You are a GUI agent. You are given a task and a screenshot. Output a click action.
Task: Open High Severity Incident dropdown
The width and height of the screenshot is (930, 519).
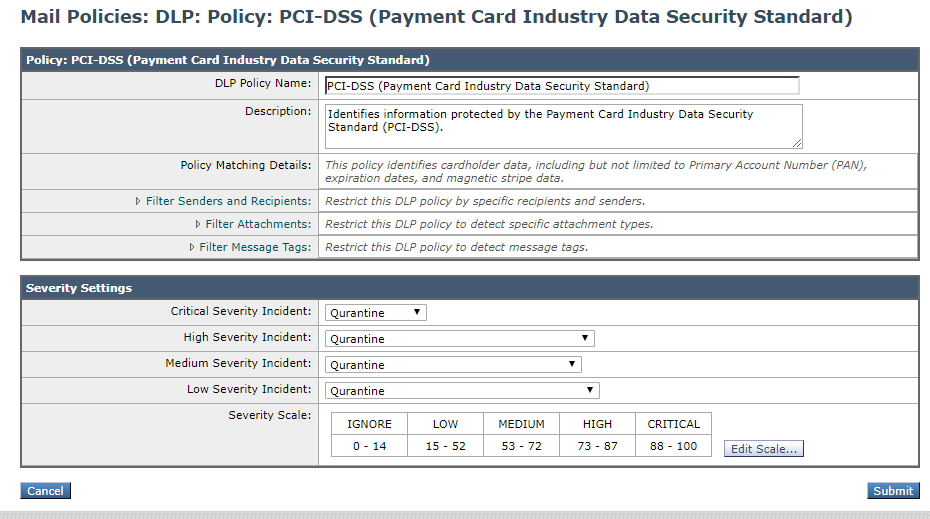tap(460, 339)
